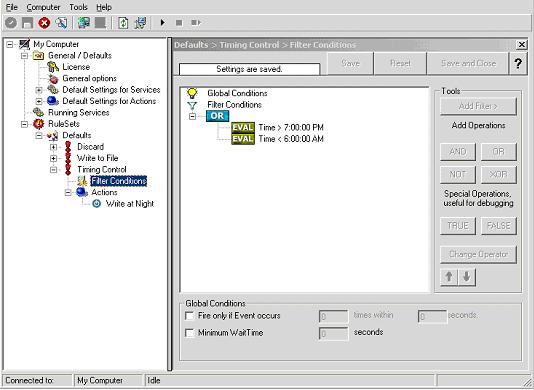Collapse the RuleSets tree node
Viewport: 534px width, 390px height.
coord(25,124)
